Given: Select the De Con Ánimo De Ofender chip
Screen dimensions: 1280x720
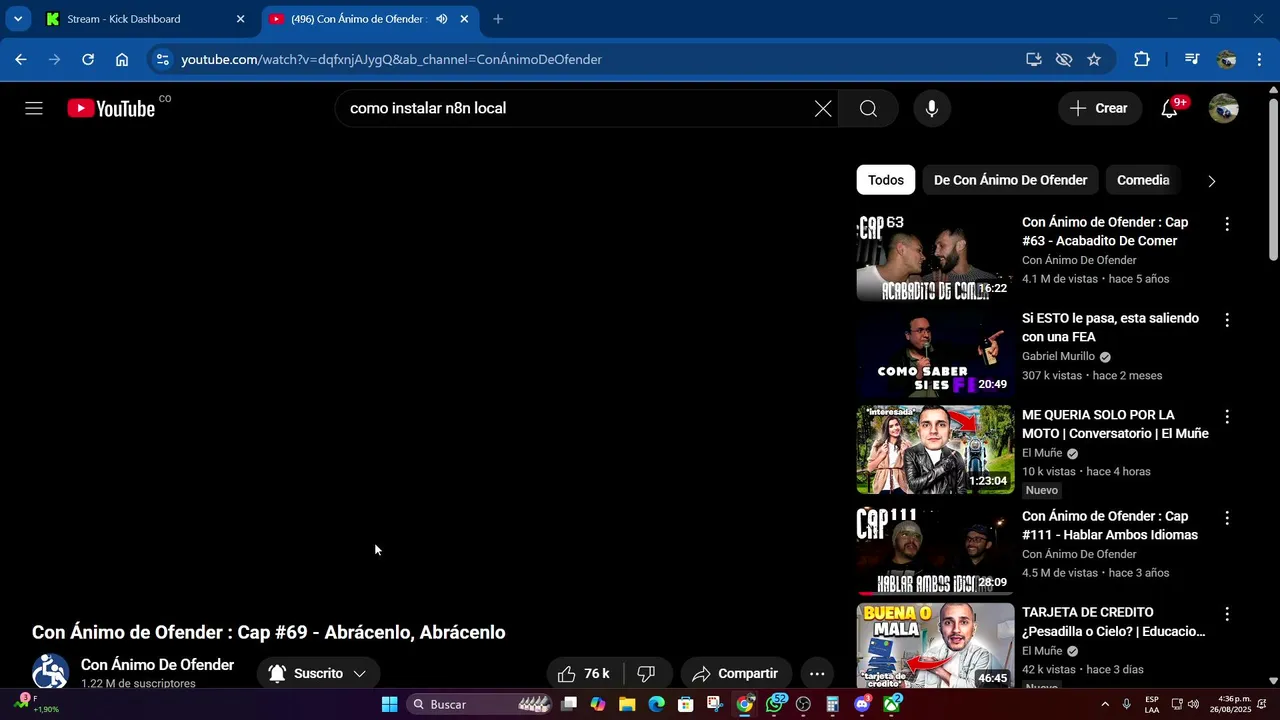Looking at the screenshot, I should 1010,180.
